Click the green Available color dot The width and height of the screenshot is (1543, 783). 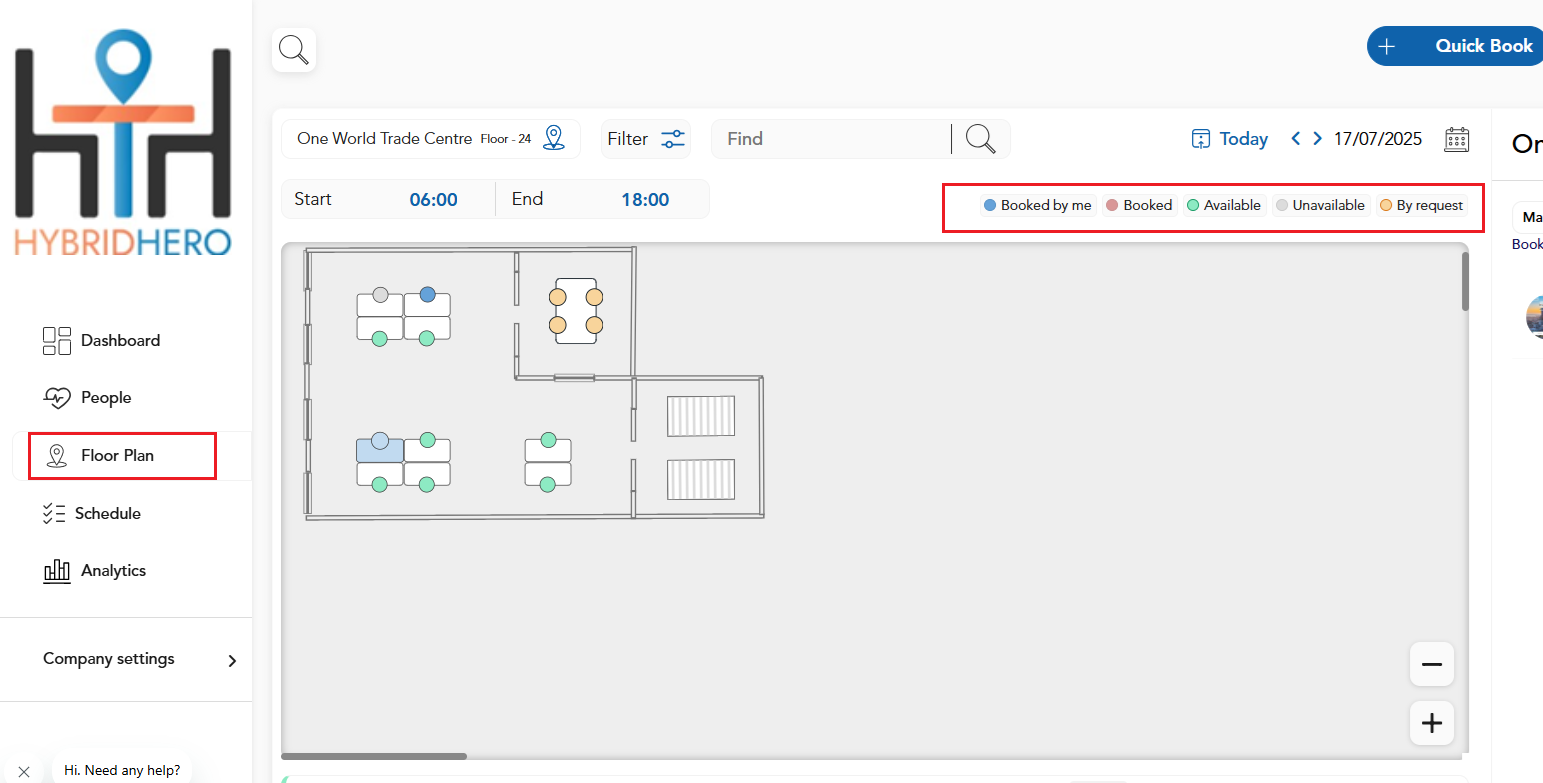click(x=1193, y=205)
